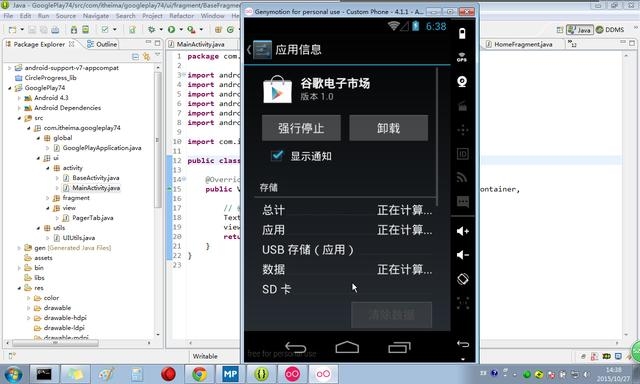
Task: Expand the gen folder node
Action: coord(19,248)
